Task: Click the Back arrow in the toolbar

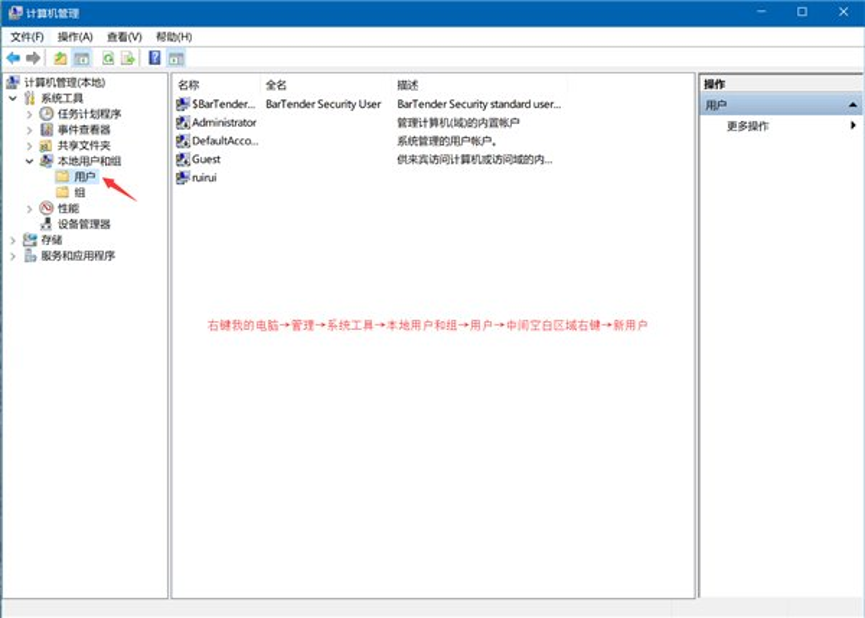Action: click(x=13, y=58)
